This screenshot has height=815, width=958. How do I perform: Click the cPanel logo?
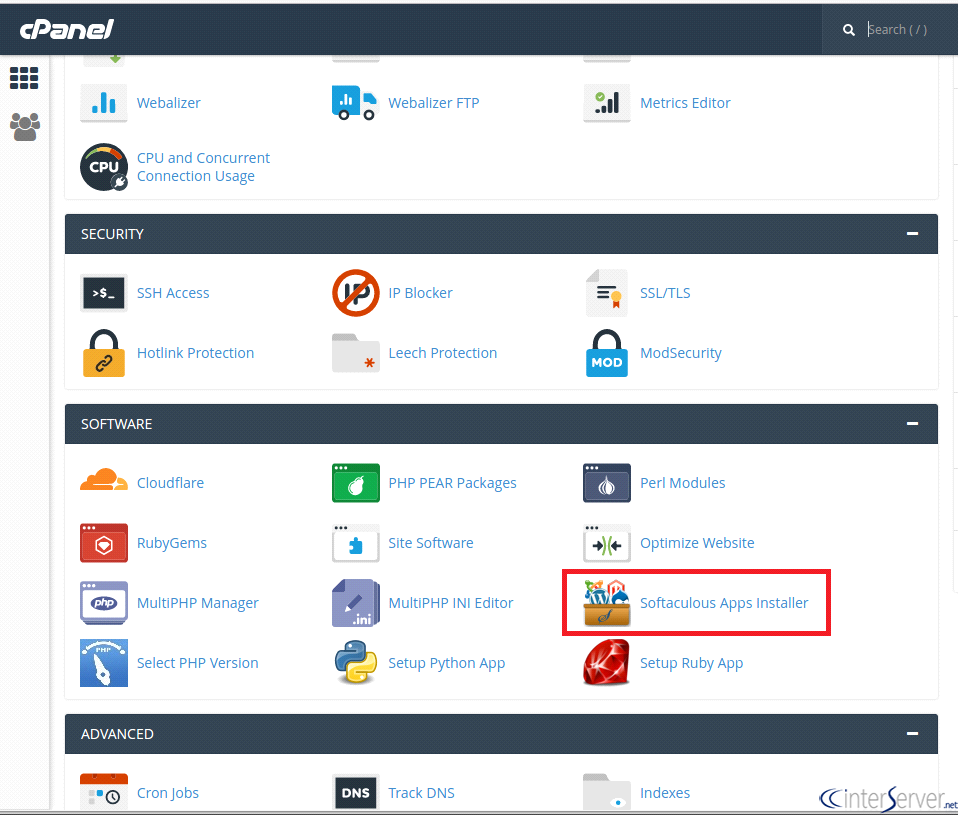[67, 29]
